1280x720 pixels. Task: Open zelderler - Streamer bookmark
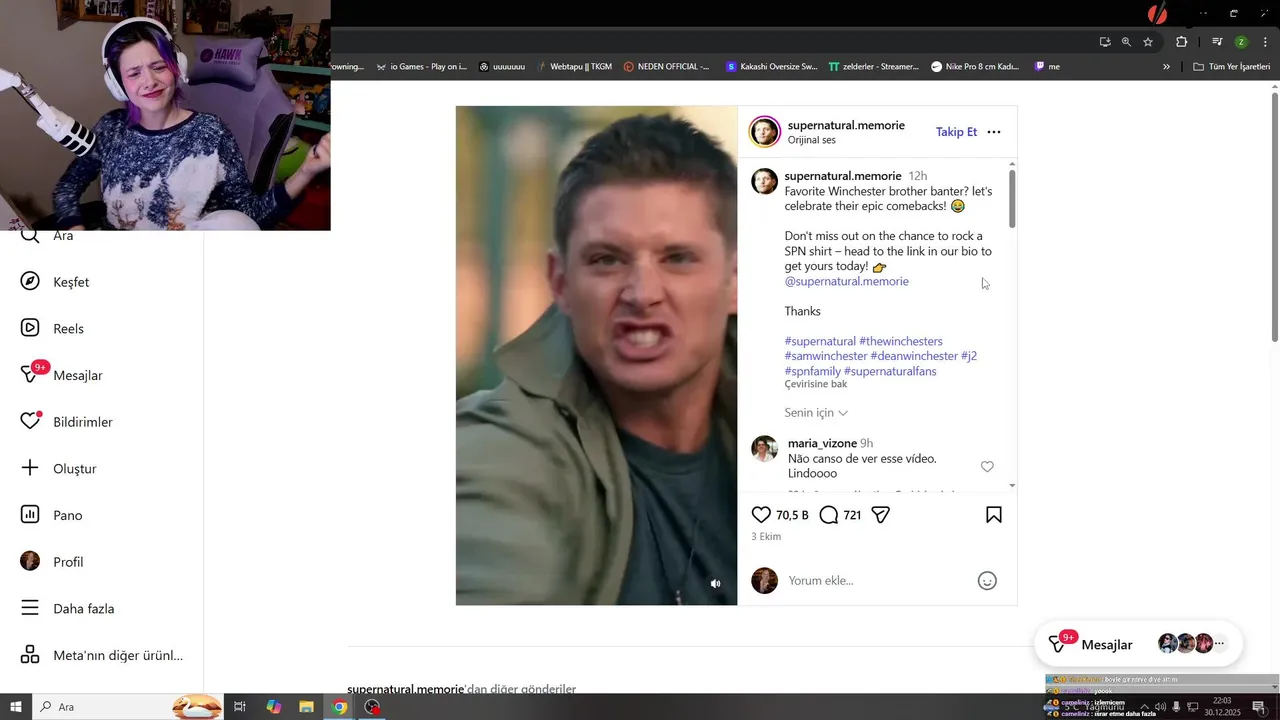(874, 67)
